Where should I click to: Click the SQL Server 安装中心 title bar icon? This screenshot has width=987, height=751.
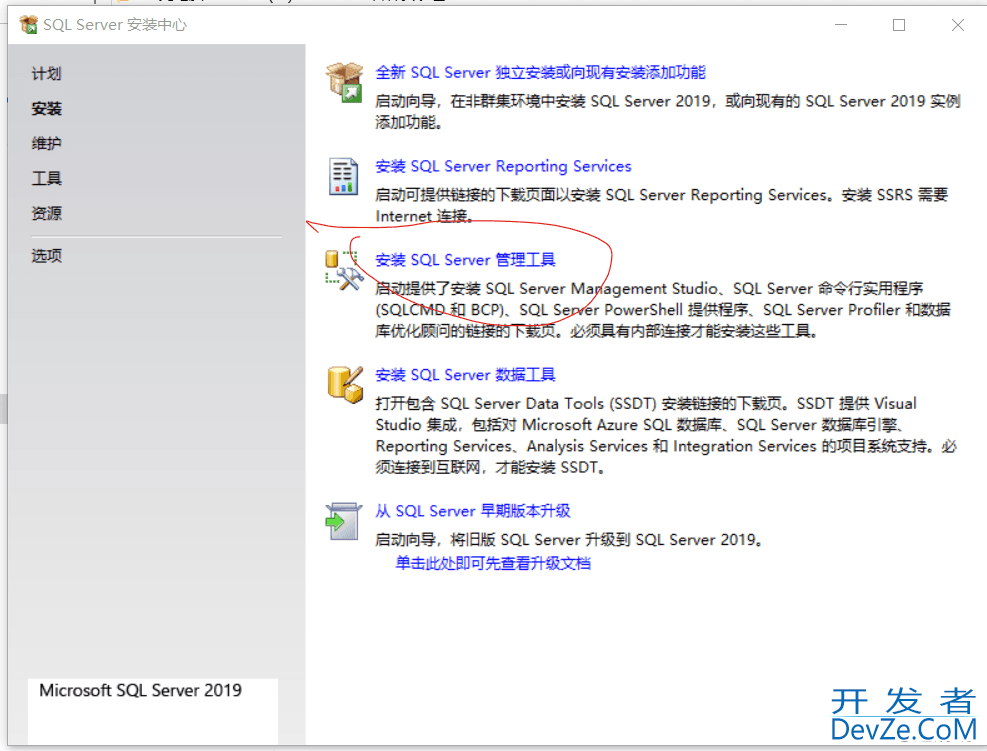click(28, 25)
